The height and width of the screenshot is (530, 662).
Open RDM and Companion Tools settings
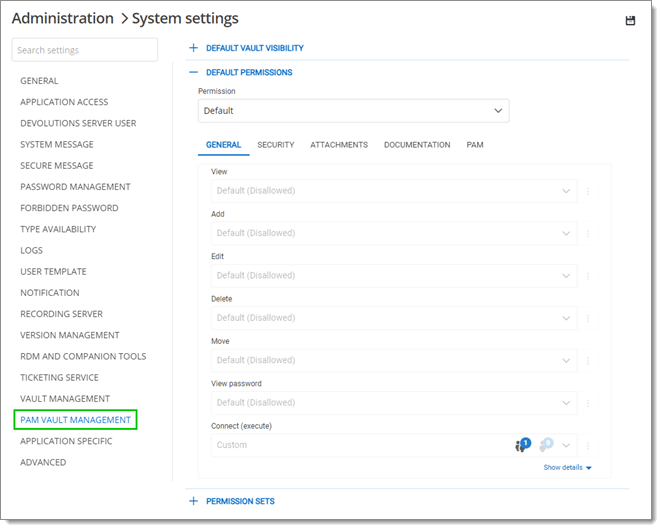(83, 356)
